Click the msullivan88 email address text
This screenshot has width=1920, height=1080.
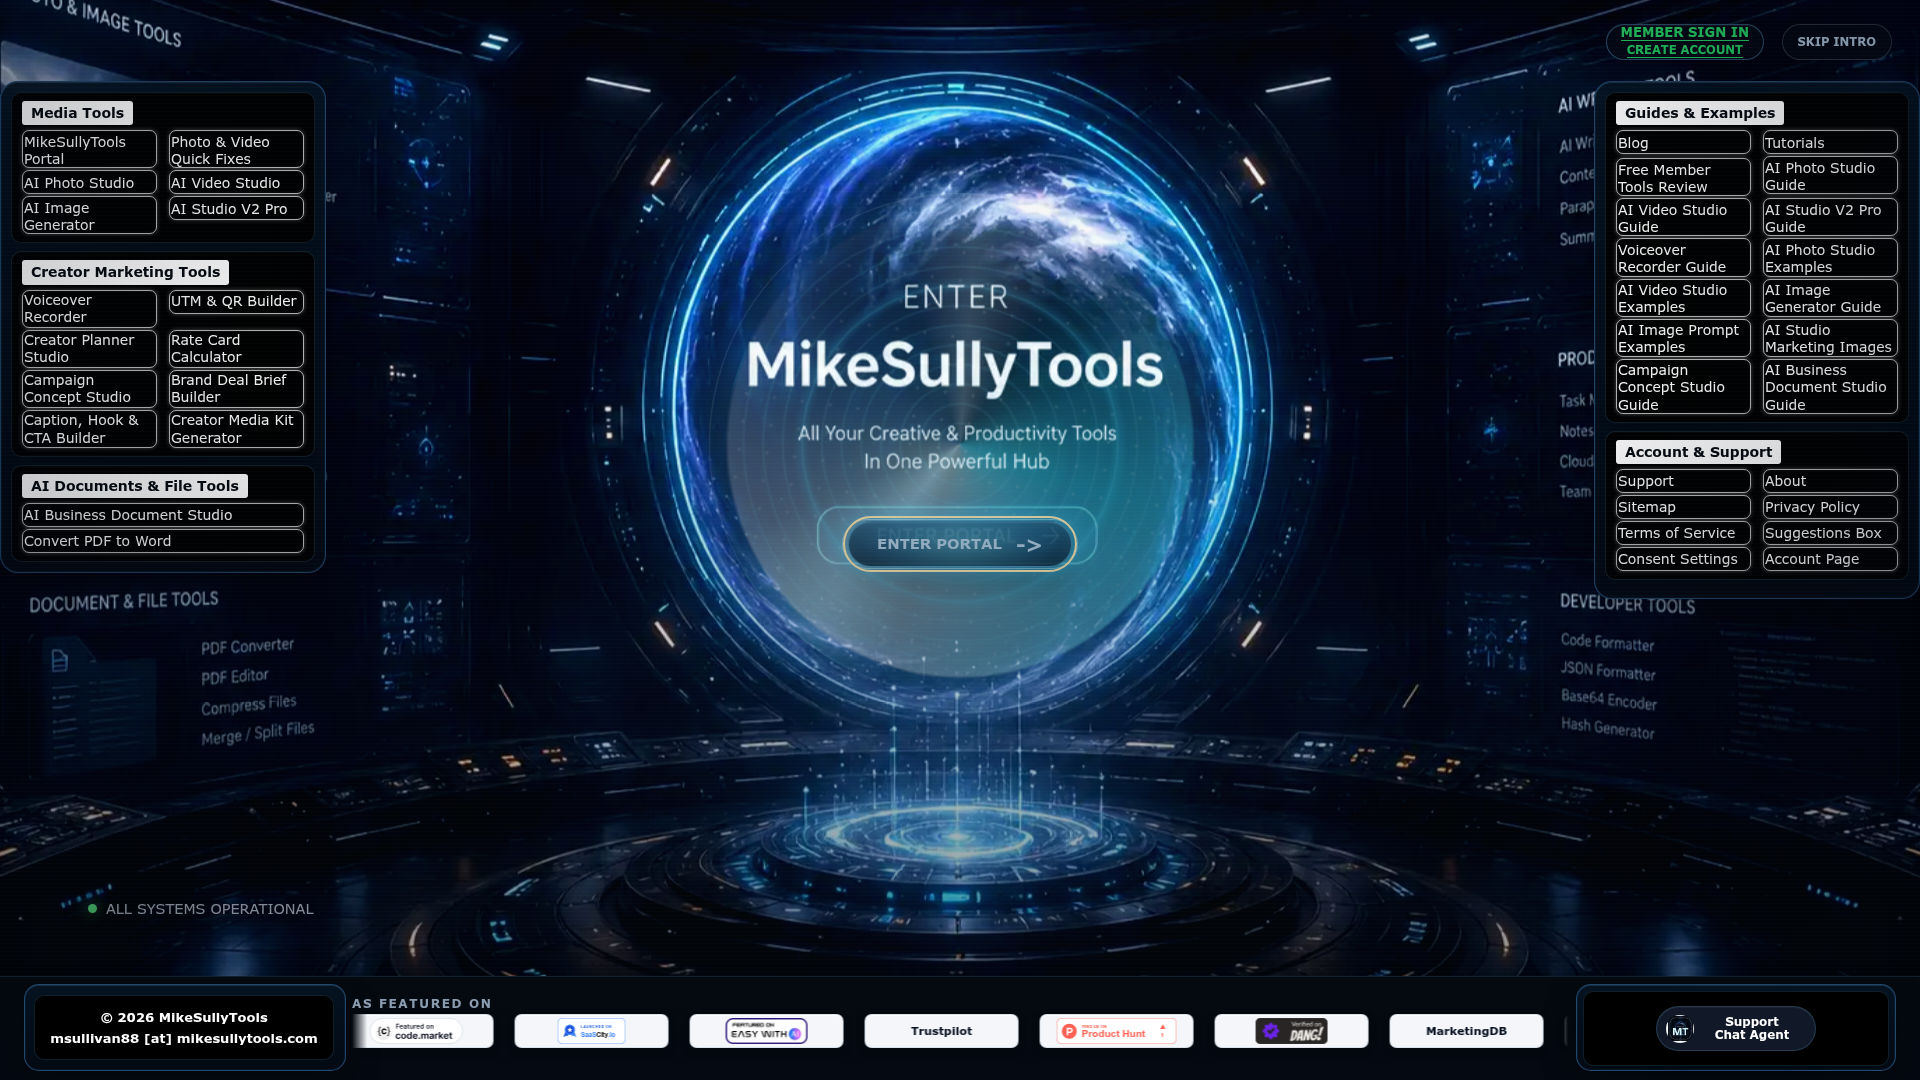click(184, 1039)
